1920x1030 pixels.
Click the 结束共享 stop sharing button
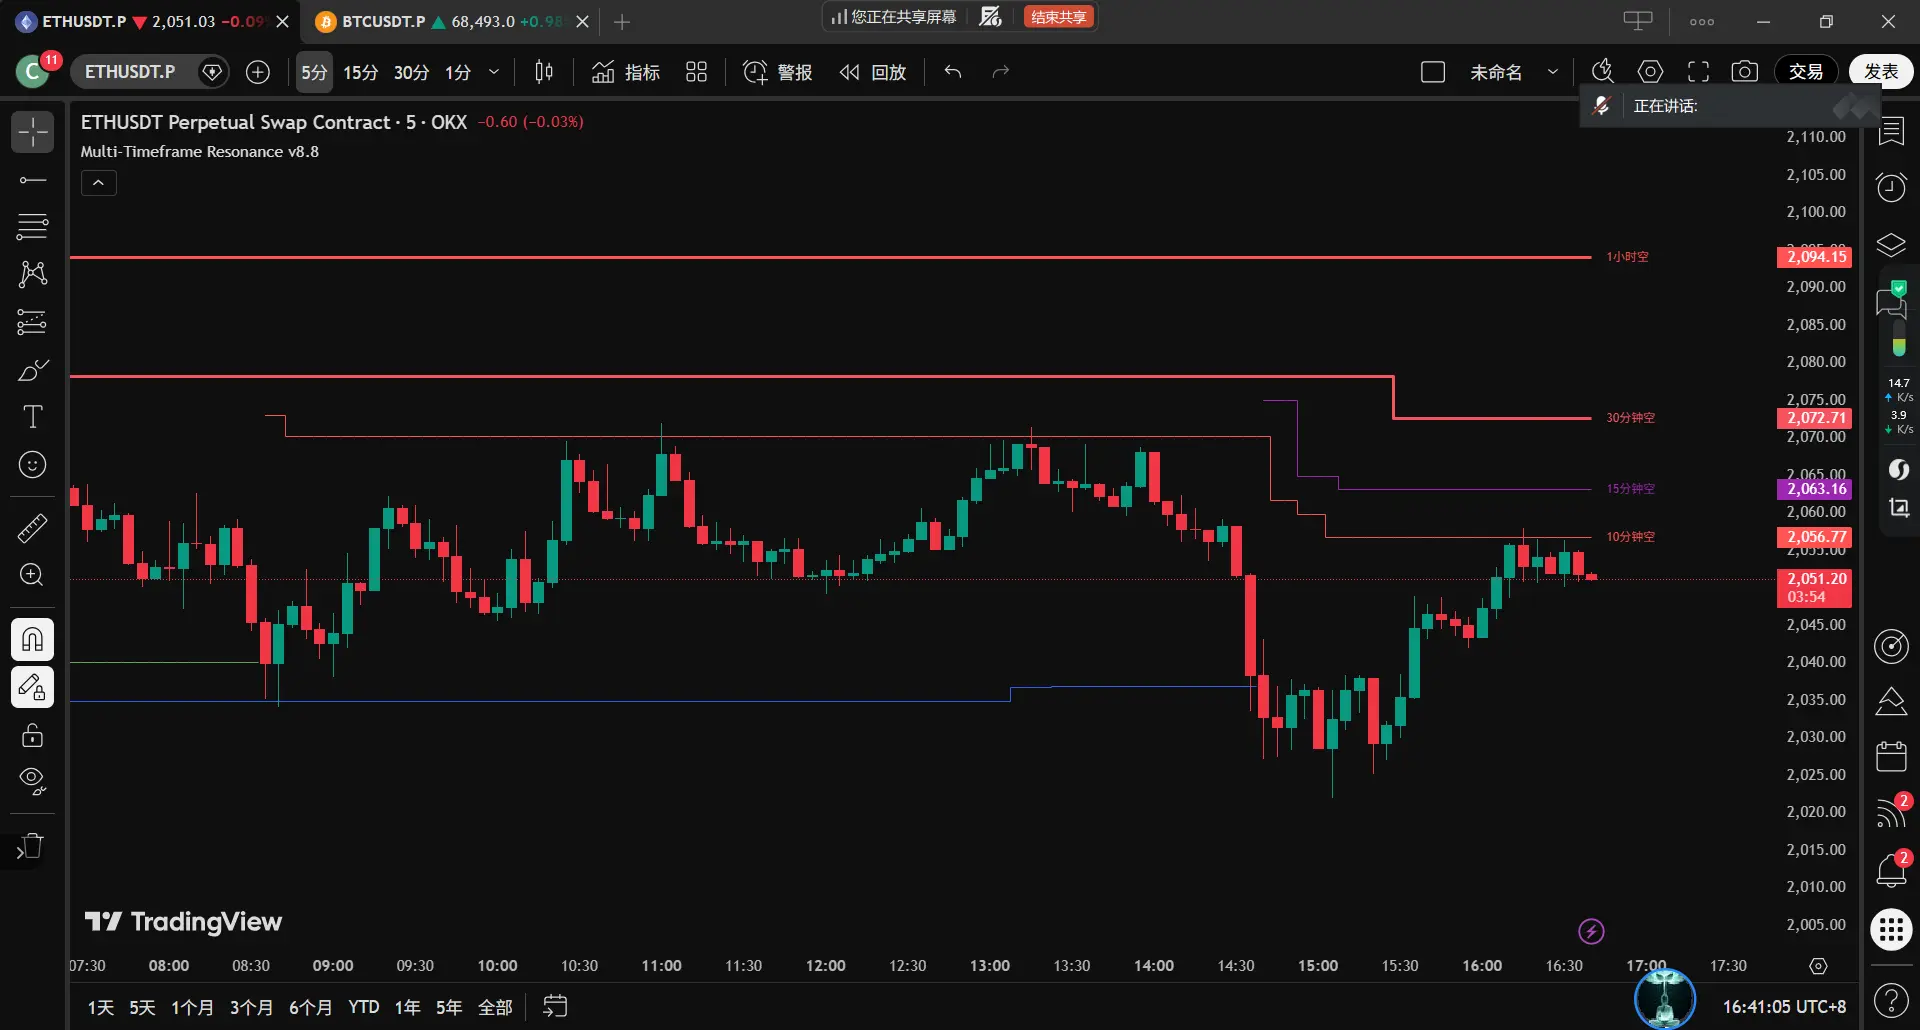pos(1059,17)
